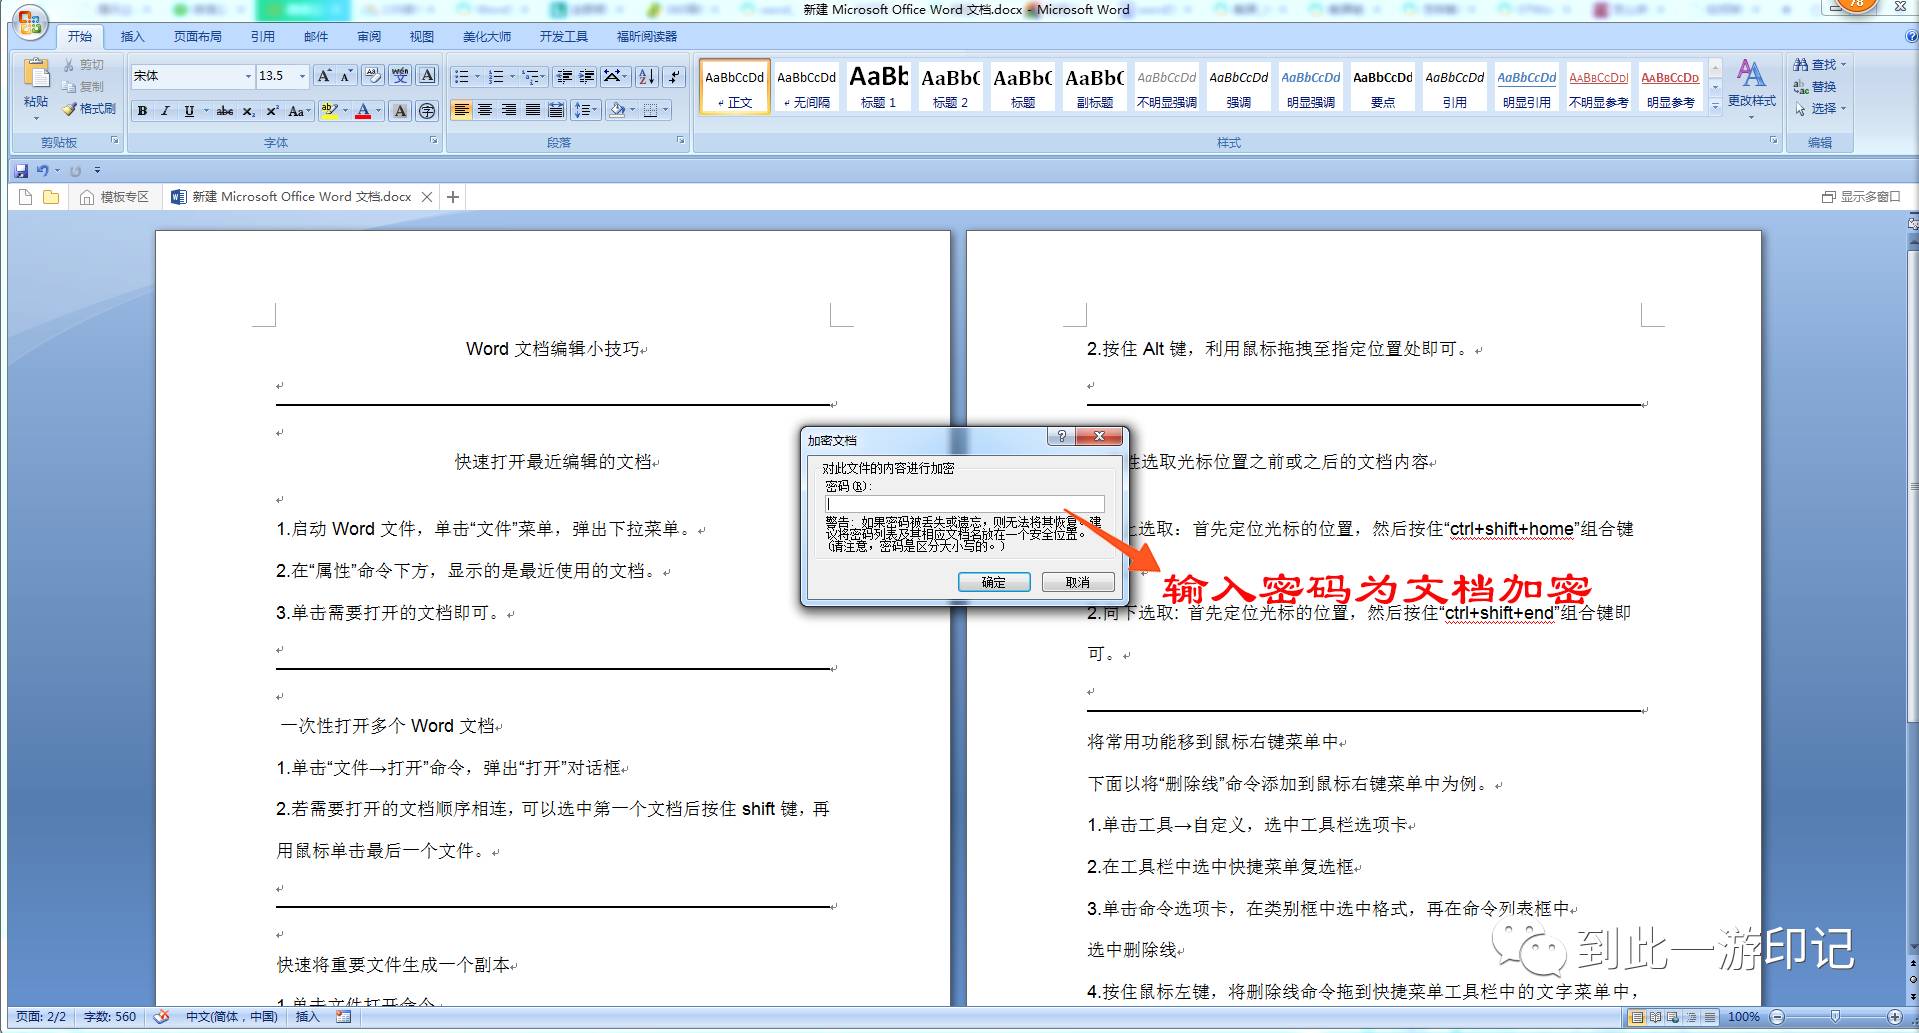This screenshot has width=1919, height=1033.
Task: Toggle Align Right paragraph alignment
Action: [509, 110]
